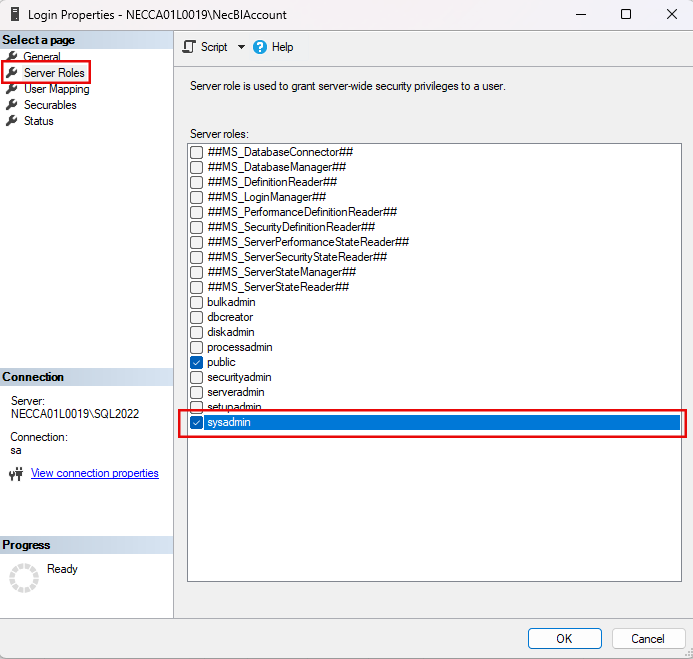Click the Cancel button
Viewport: 693px width, 659px height.
click(x=647, y=638)
